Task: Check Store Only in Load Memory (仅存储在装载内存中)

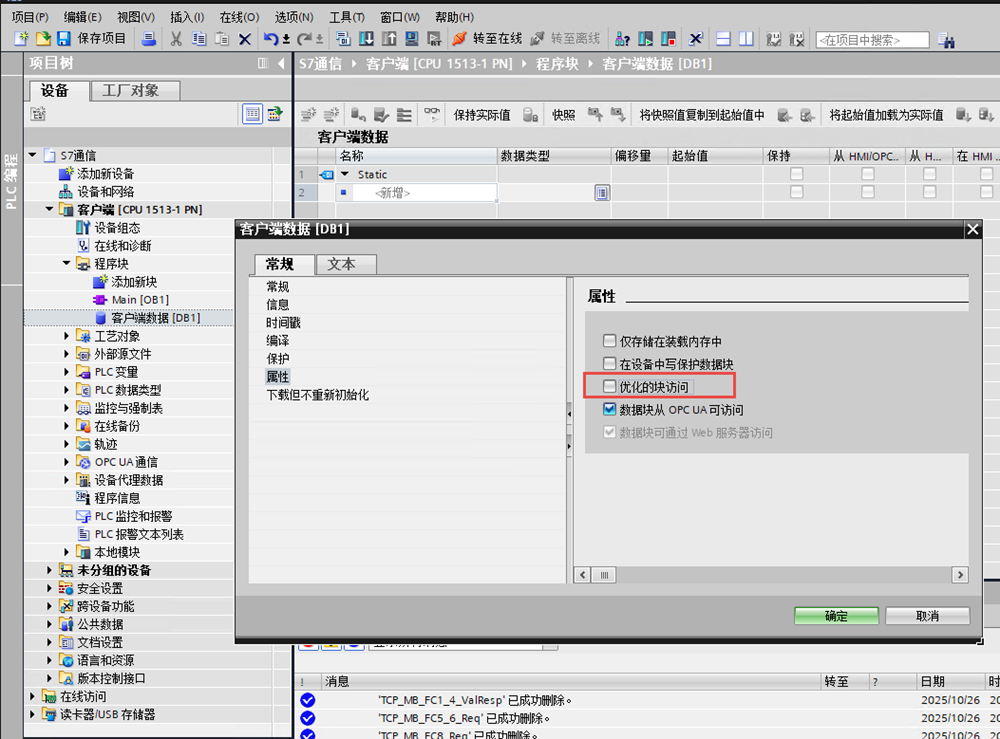Action: (610, 341)
